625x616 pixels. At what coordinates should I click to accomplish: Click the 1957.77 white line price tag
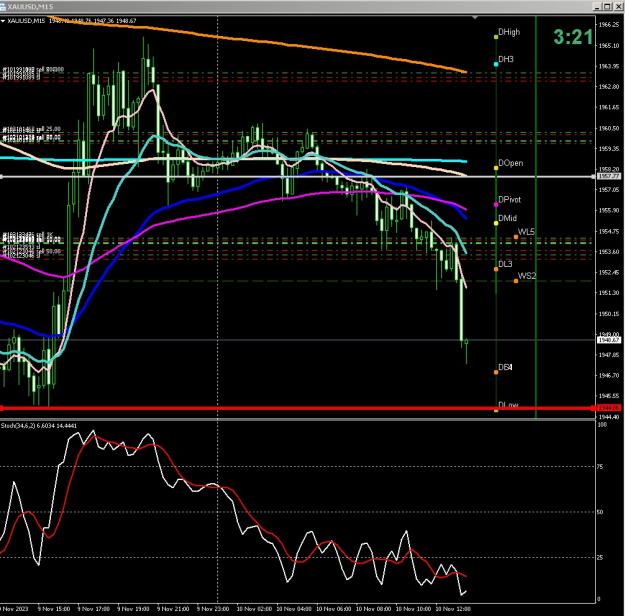[x=609, y=176]
